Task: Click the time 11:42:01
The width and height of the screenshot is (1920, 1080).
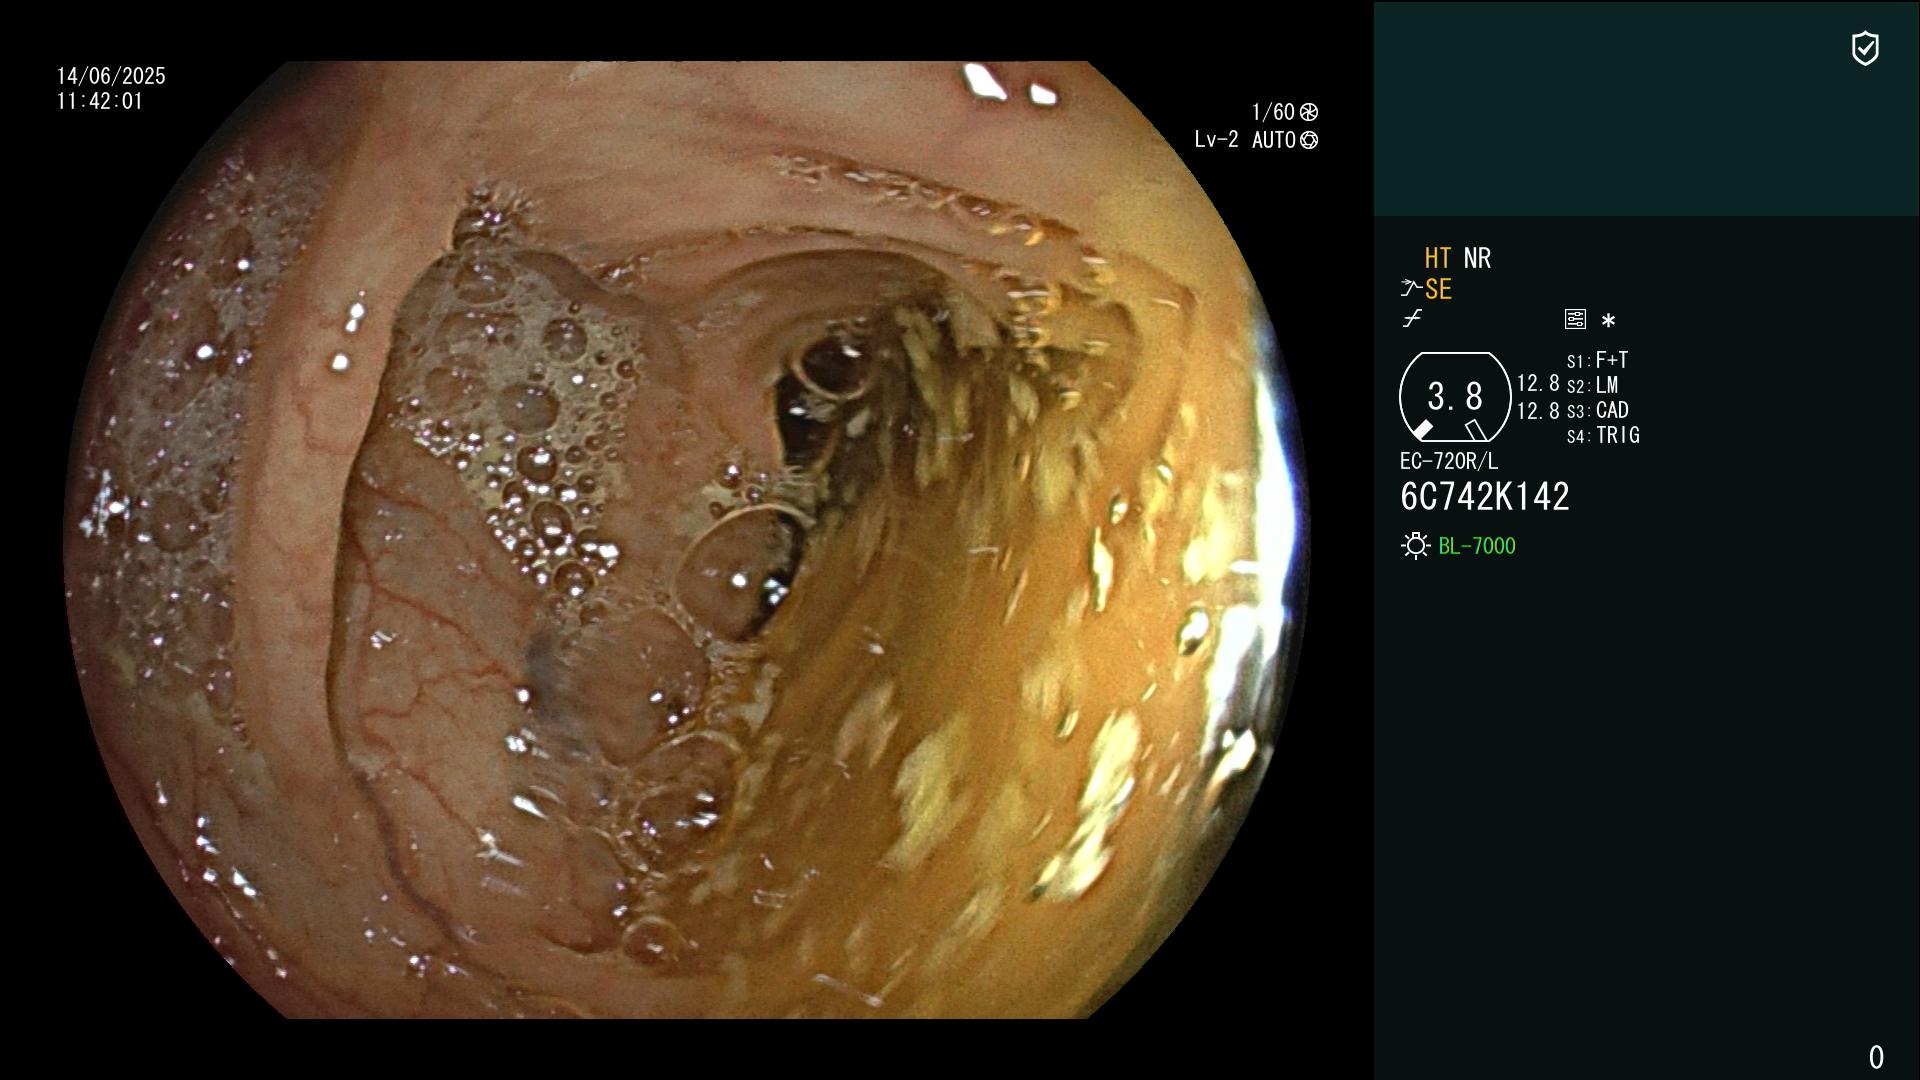Action: click(100, 101)
